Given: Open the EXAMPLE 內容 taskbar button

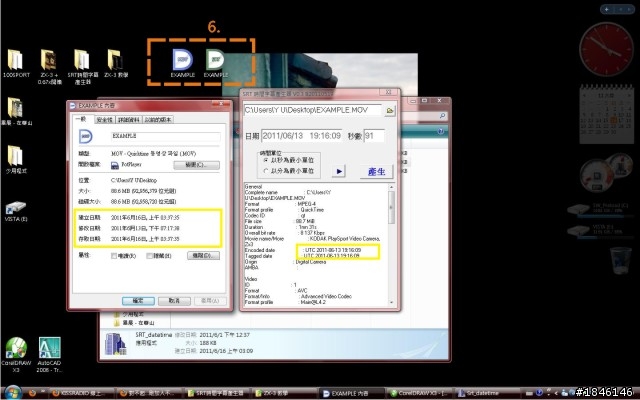Looking at the screenshot, I should (x=350, y=393).
